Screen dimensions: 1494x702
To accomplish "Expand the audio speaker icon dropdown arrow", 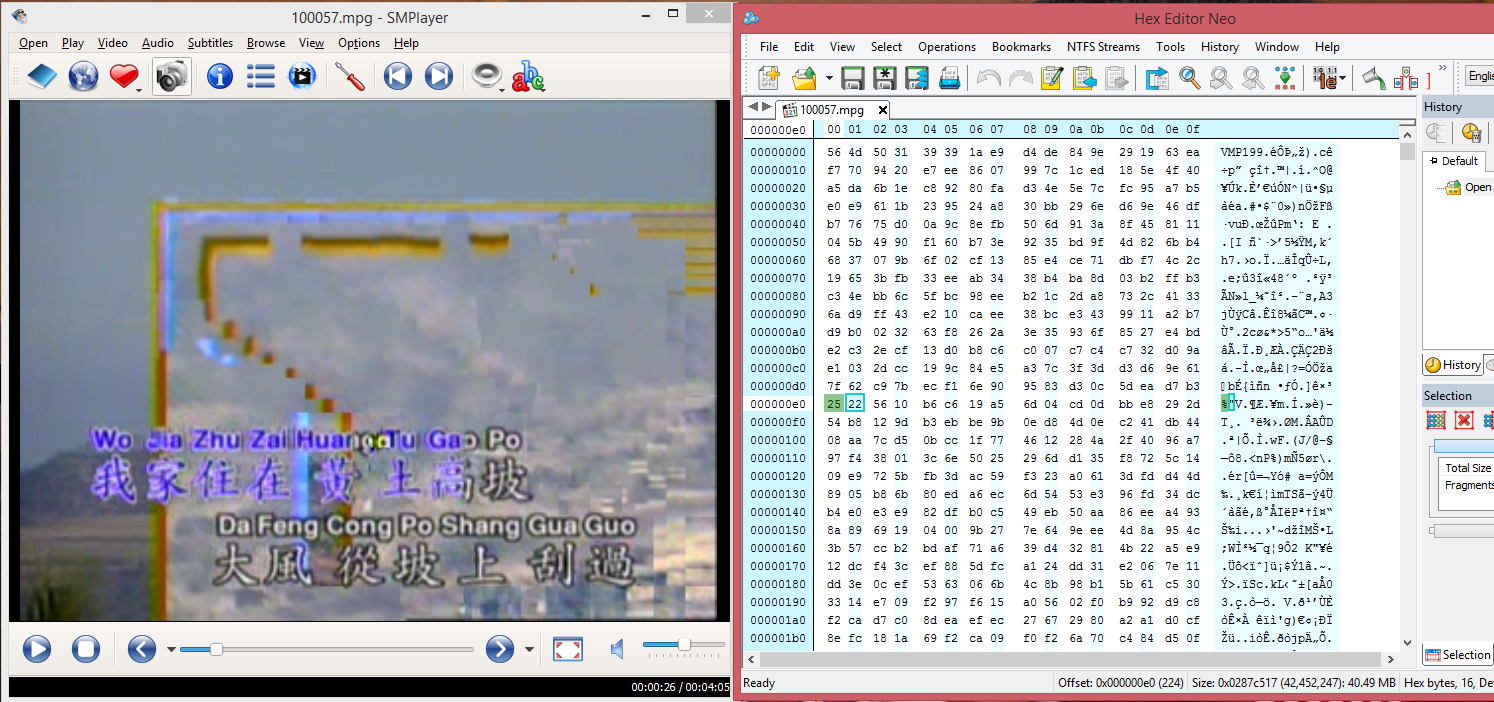I will coord(500,88).
